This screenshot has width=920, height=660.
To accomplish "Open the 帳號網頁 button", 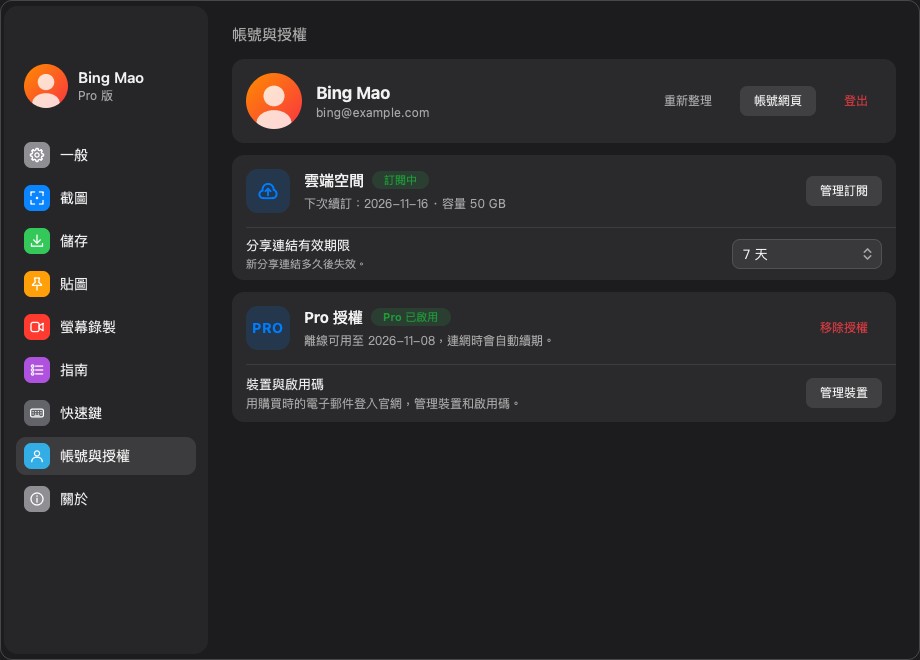I will coord(777,101).
